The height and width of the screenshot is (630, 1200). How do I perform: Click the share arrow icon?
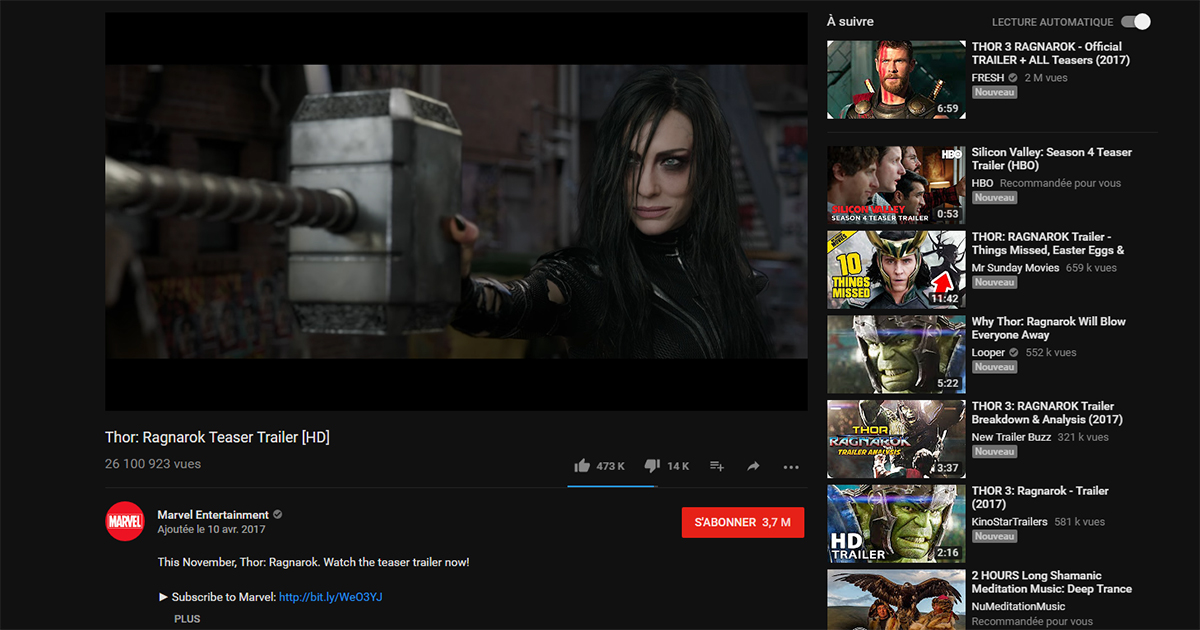coord(753,466)
